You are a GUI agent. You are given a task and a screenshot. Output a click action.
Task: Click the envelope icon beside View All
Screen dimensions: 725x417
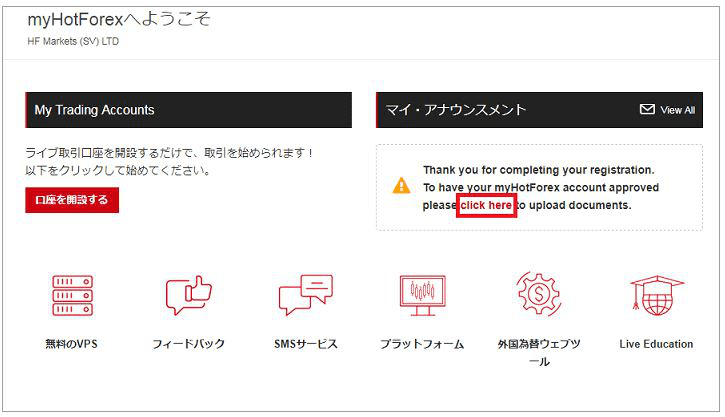pos(647,110)
